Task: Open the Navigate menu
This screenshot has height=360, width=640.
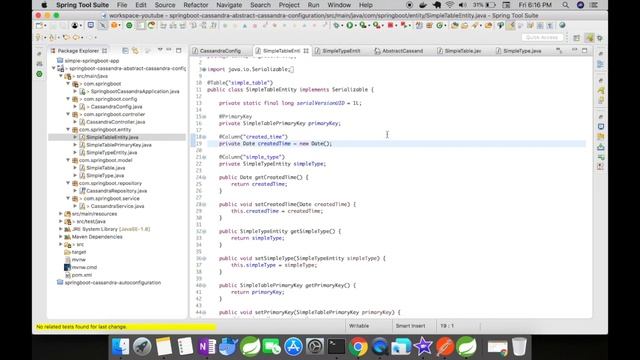Action: coord(229,5)
